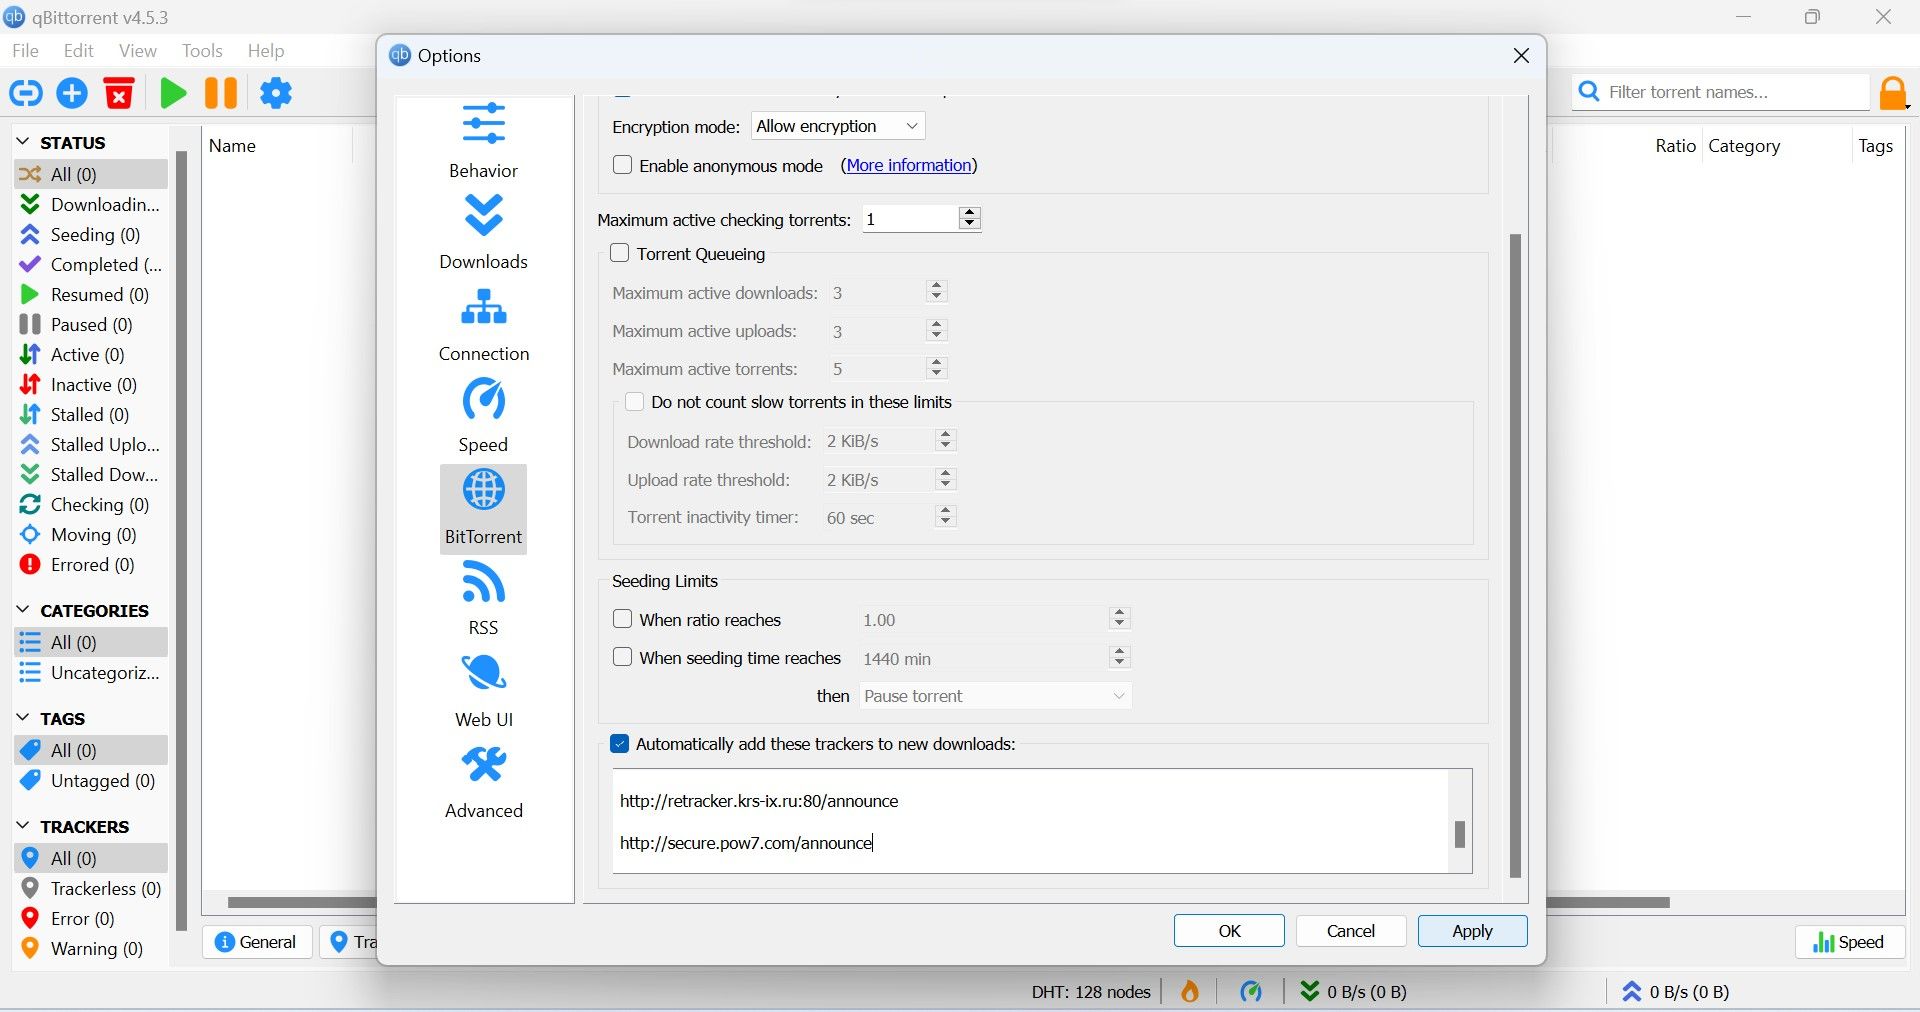Click the maximum active checking torrents field
This screenshot has width=1920, height=1012.
coord(910,219)
